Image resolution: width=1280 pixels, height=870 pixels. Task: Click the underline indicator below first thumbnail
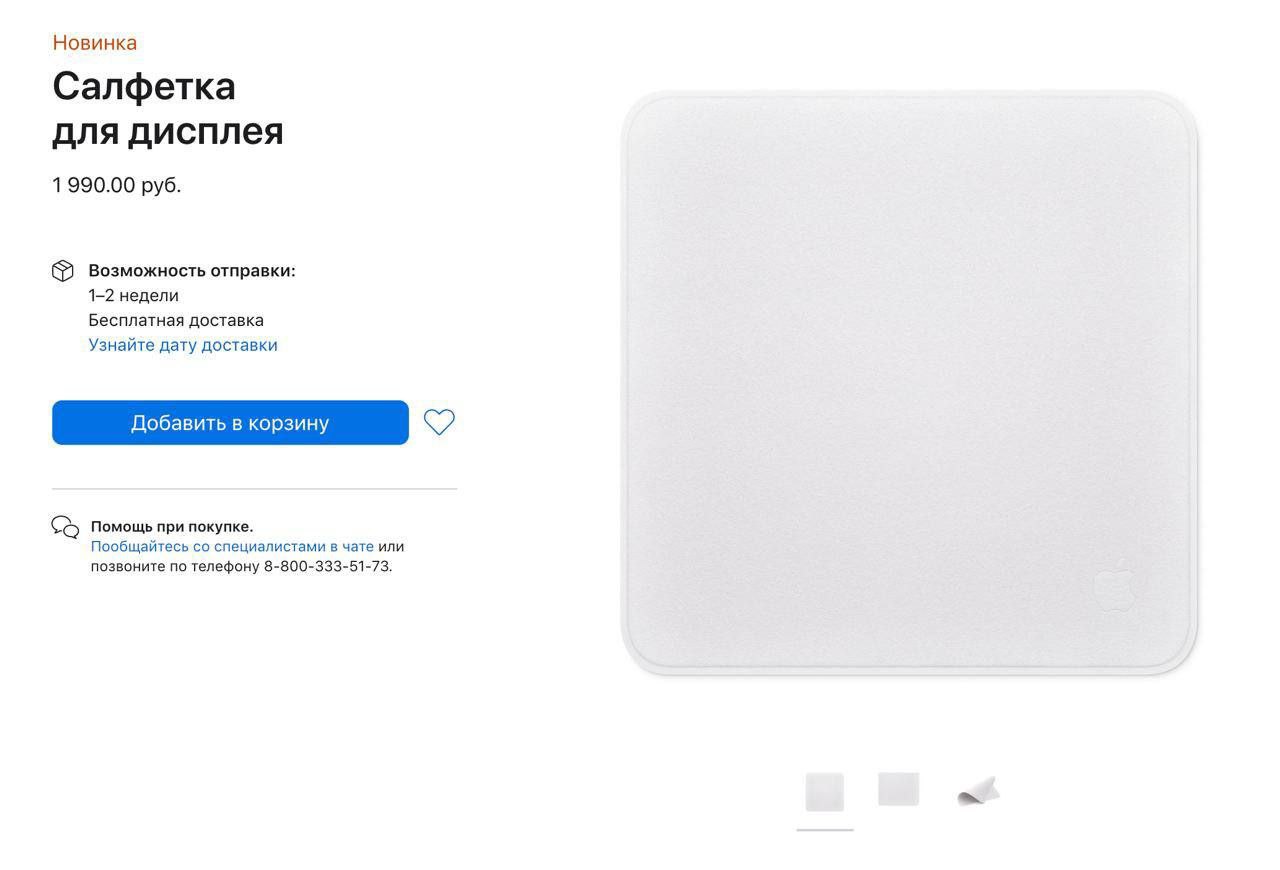click(x=825, y=830)
